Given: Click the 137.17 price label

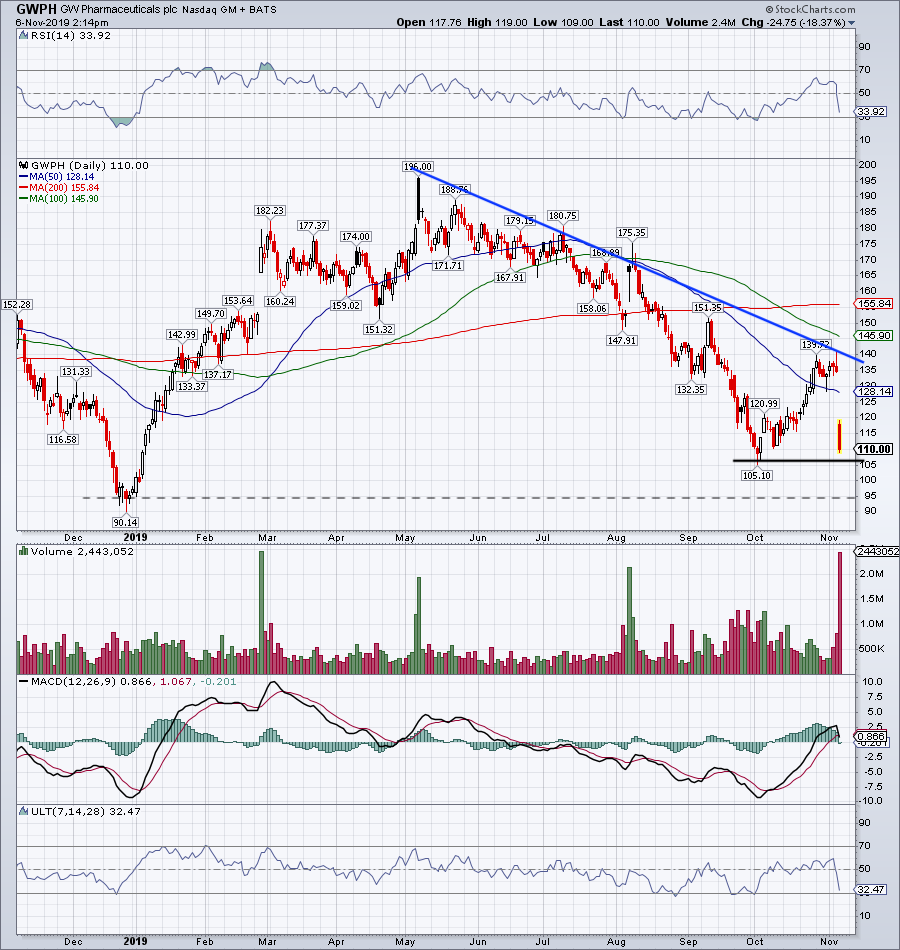Looking at the screenshot, I should click(218, 374).
